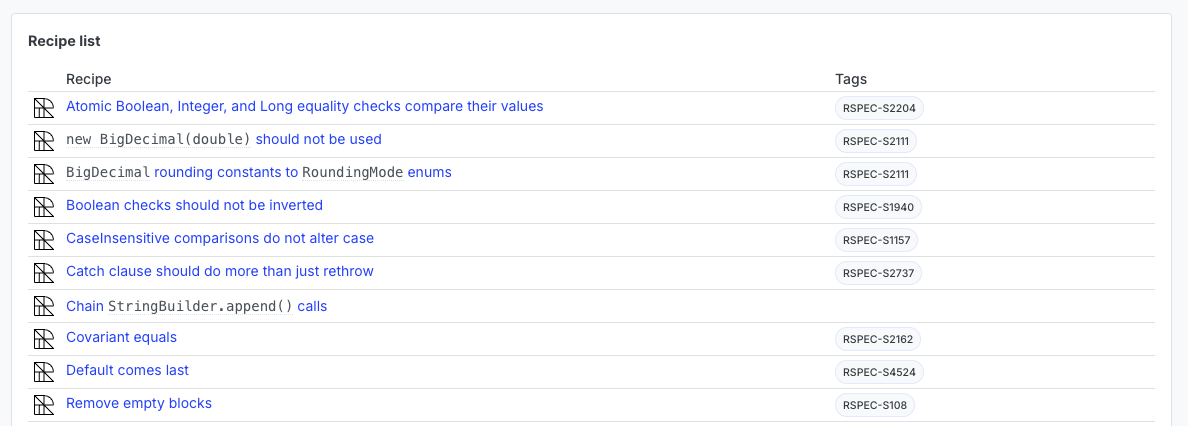1188x426 pixels.
Task: Click recipe icon next to new BigDecimal(double)
Action: pos(44,141)
